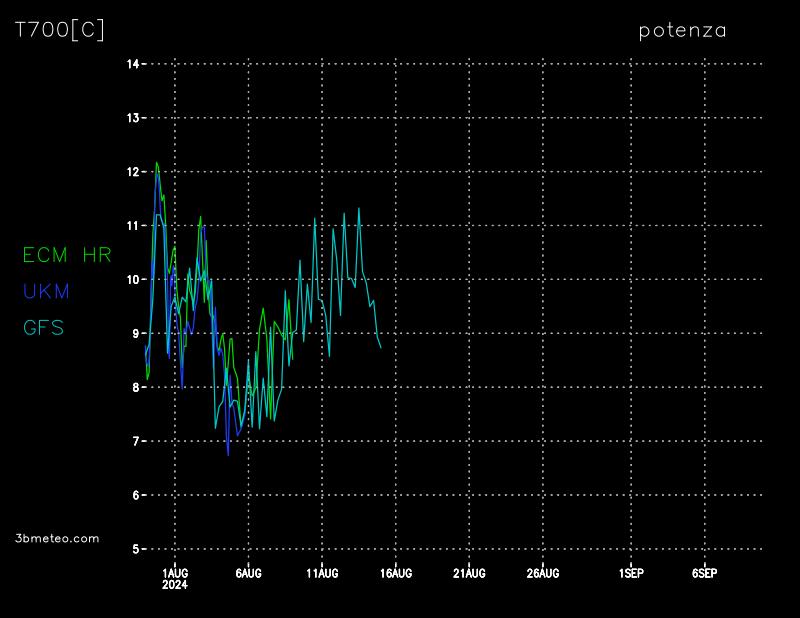The image size is (800, 618).
Task: Click the 10 value on temperature axis
Action: coord(132,280)
